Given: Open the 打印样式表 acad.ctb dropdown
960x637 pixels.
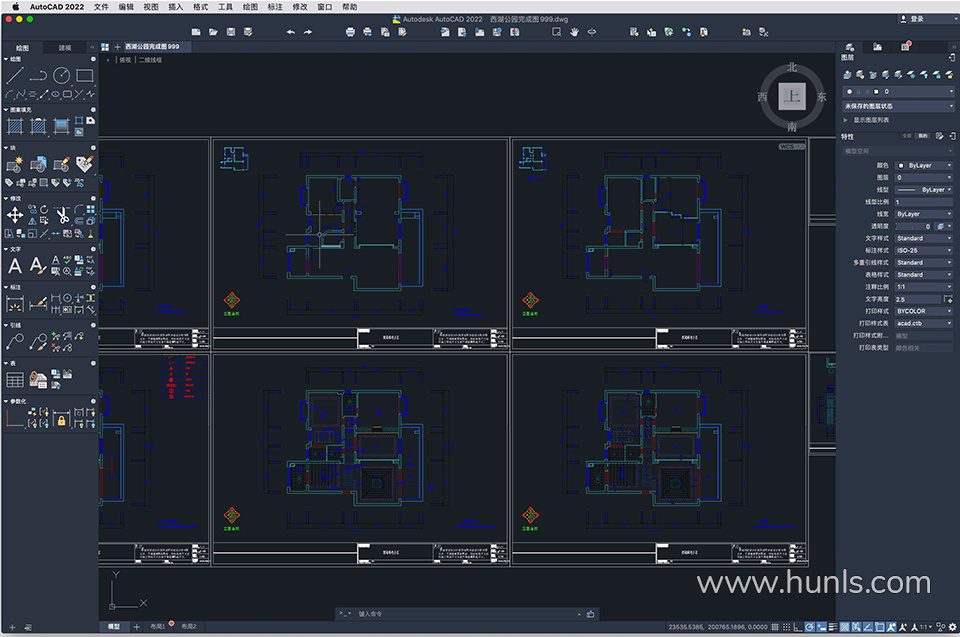Looking at the screenshot, I should point(924,323).
